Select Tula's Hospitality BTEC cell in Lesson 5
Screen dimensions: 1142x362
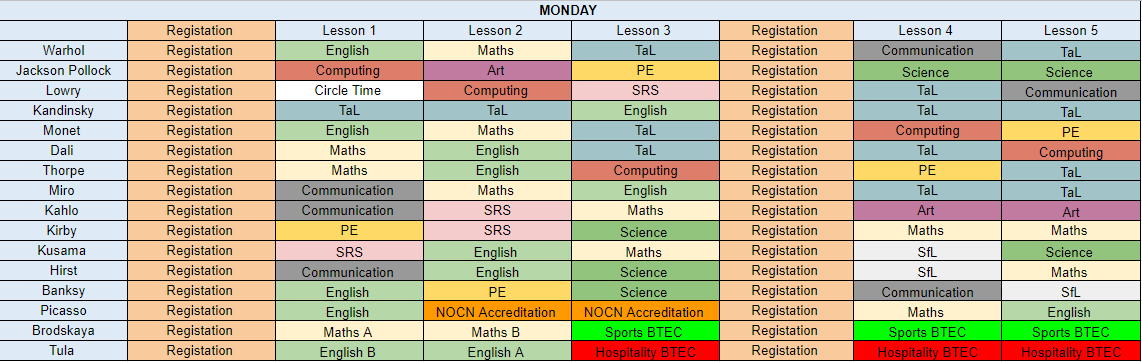pos(1071,352)
